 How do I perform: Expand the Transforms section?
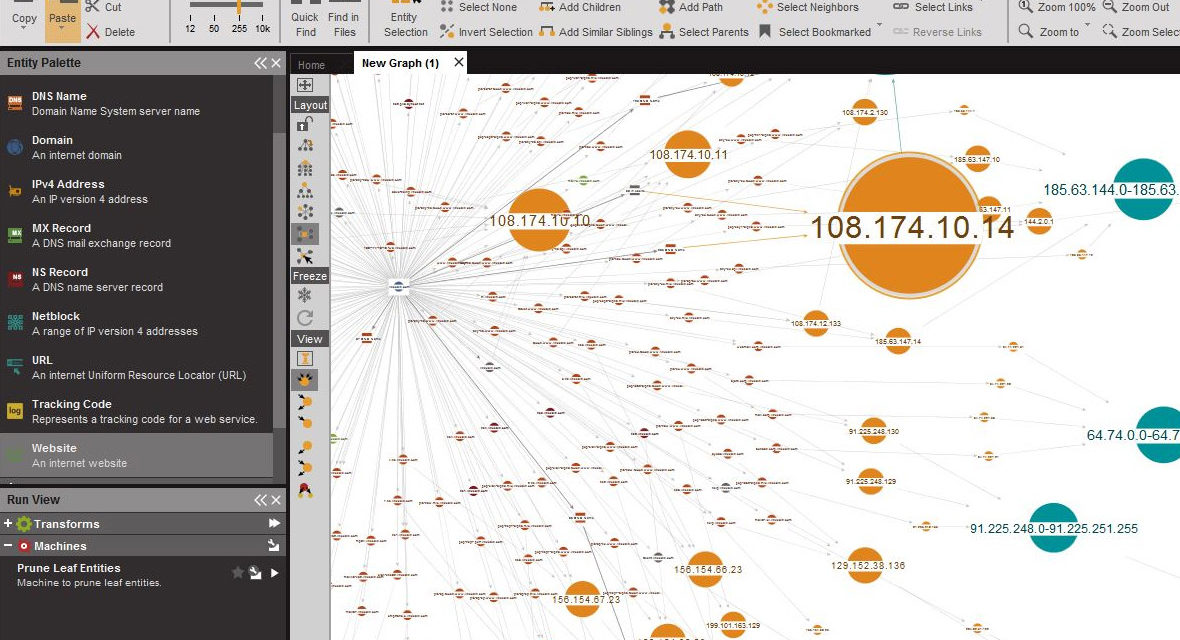point(8,524)
